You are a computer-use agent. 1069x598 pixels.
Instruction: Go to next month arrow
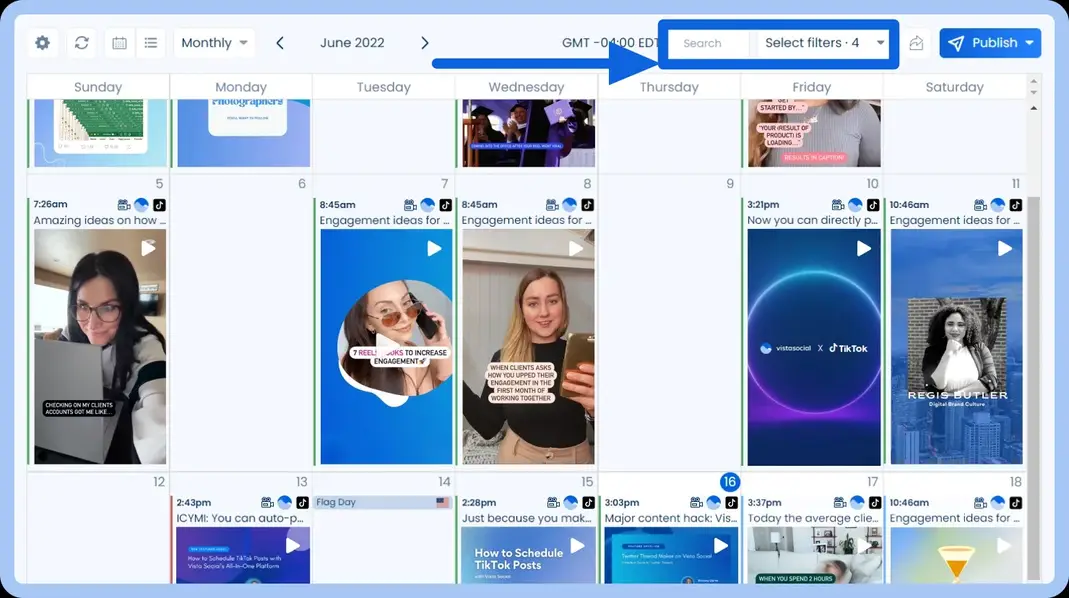point(425,43)
